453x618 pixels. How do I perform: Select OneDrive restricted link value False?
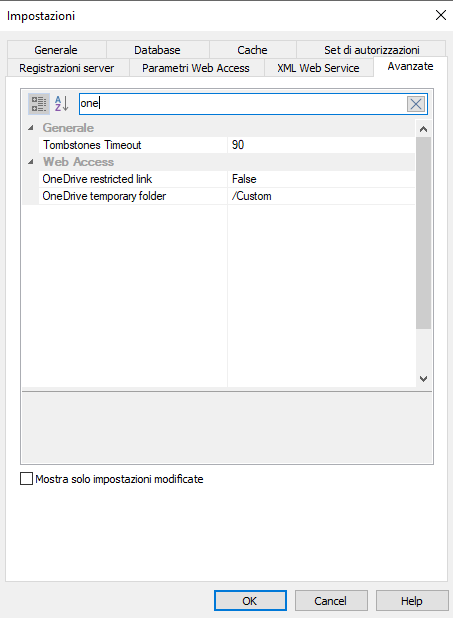(321, 179)
